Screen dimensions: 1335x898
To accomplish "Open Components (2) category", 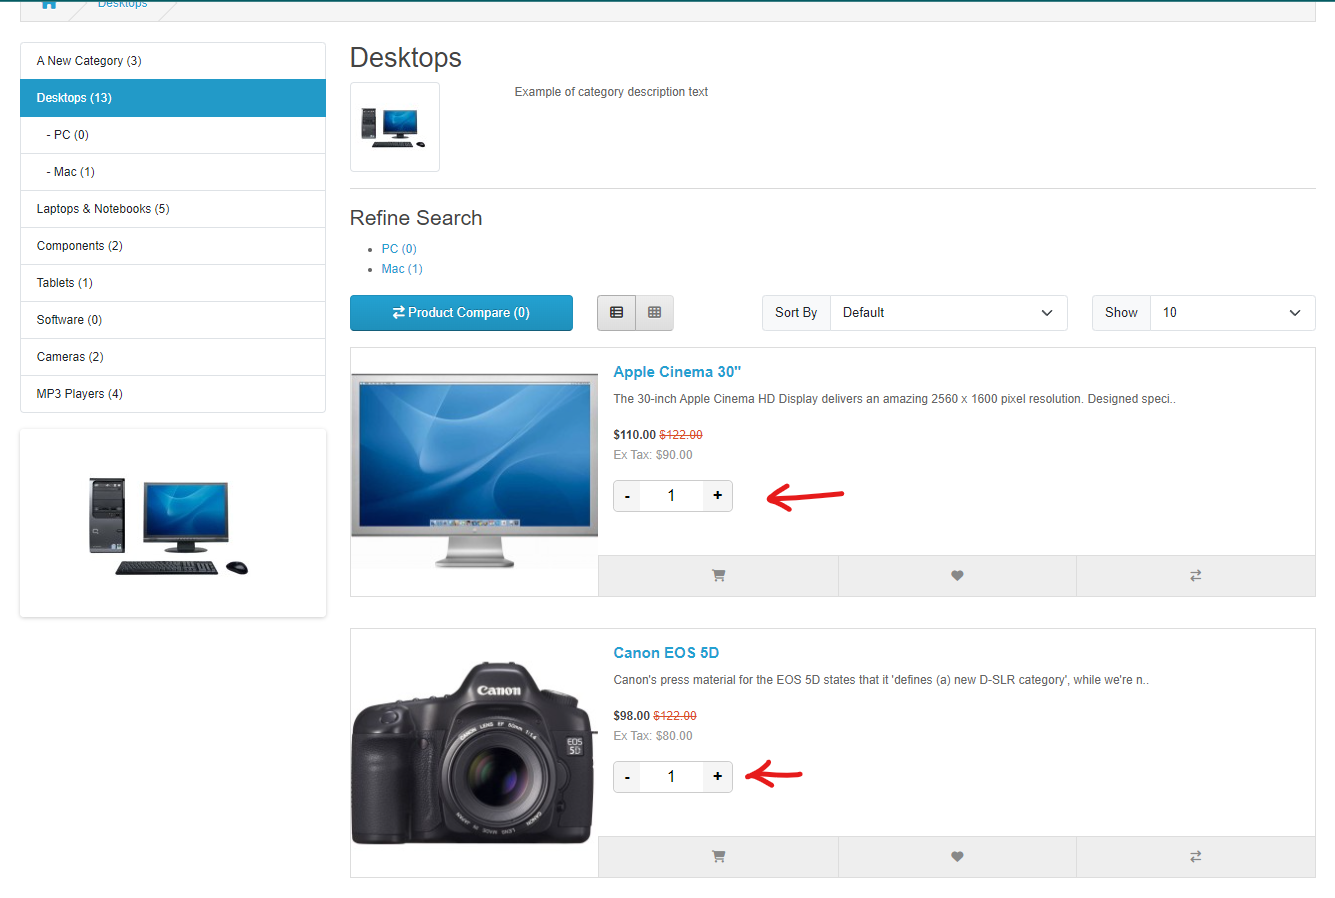I will click(x=173, y=246).
